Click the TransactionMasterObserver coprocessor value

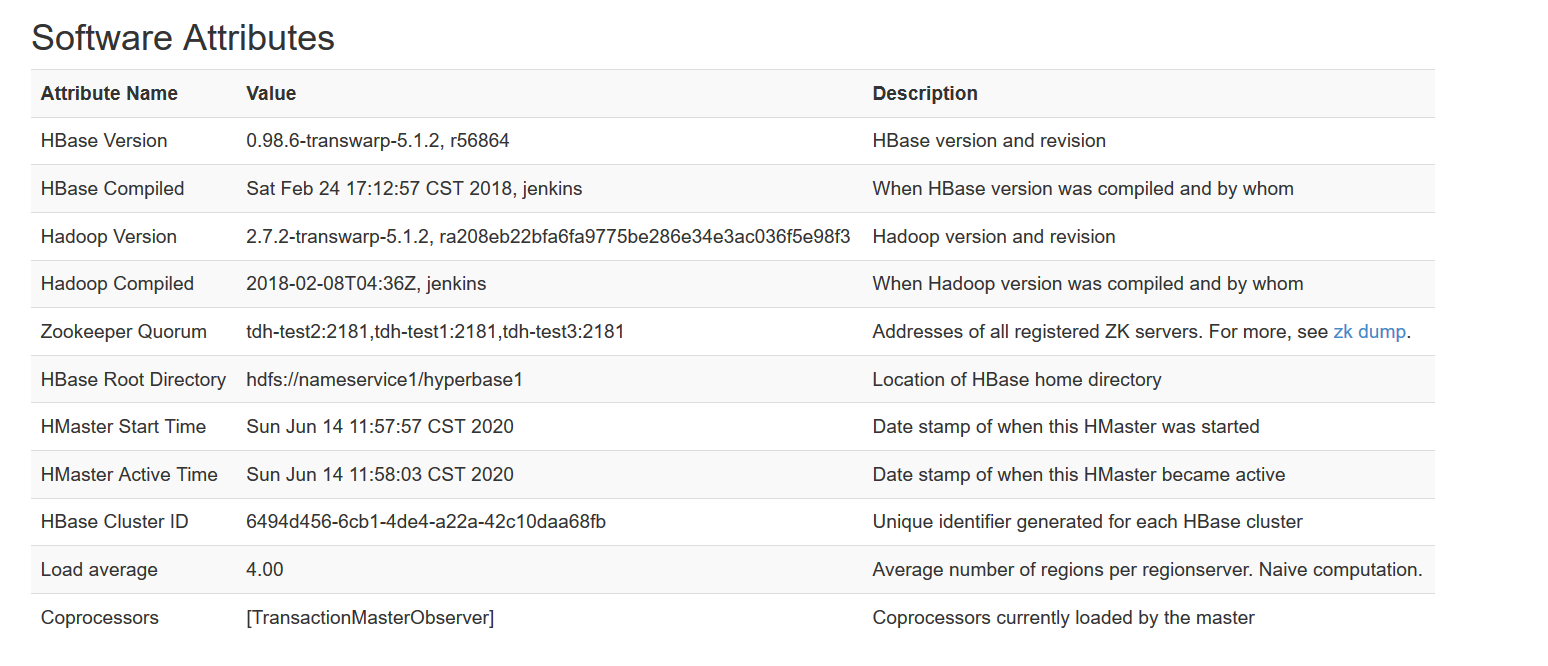click(x=370, y=618)
